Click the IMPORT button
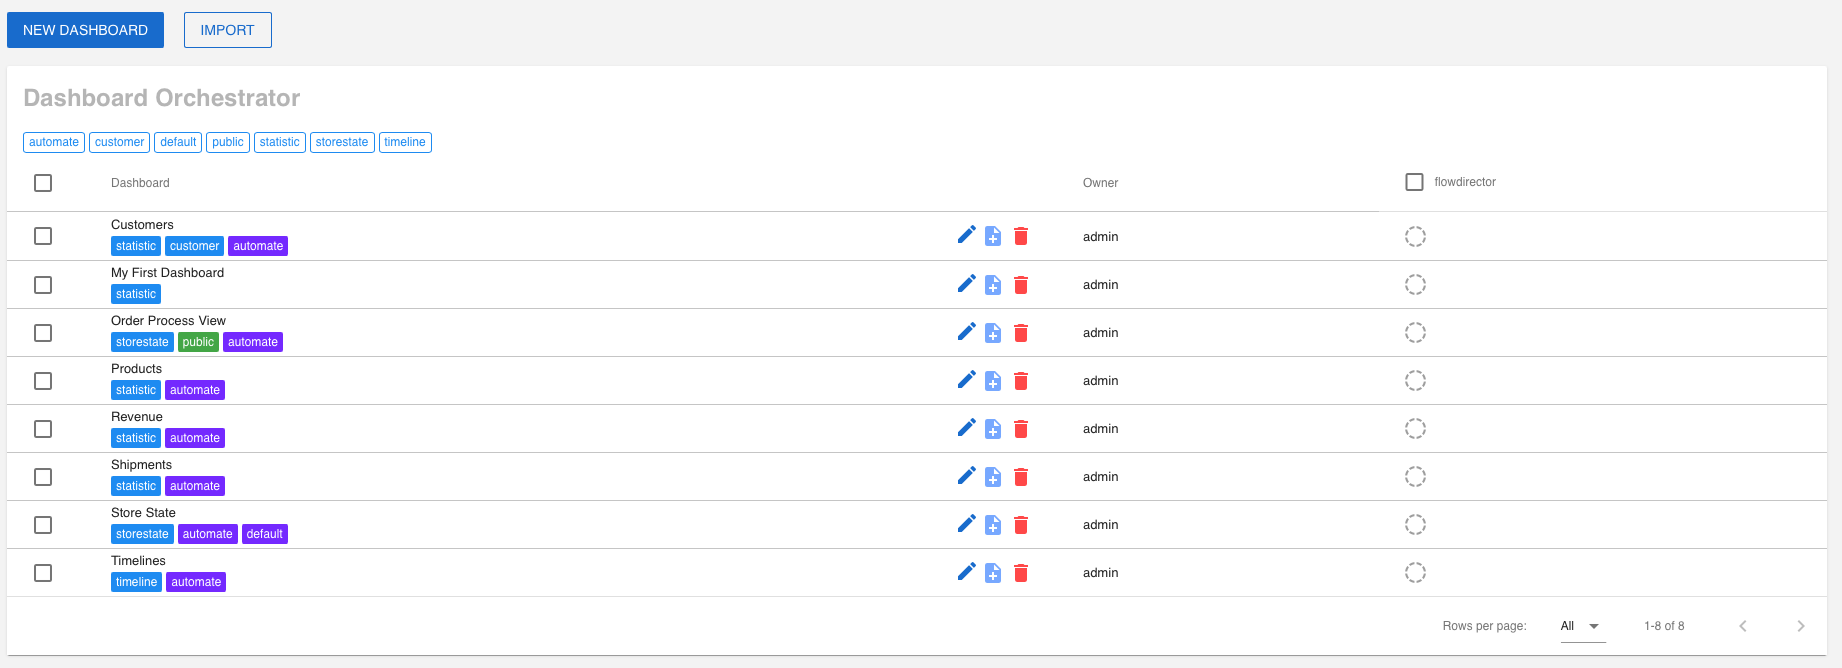The image size is (1842, 668). point(227,30)
